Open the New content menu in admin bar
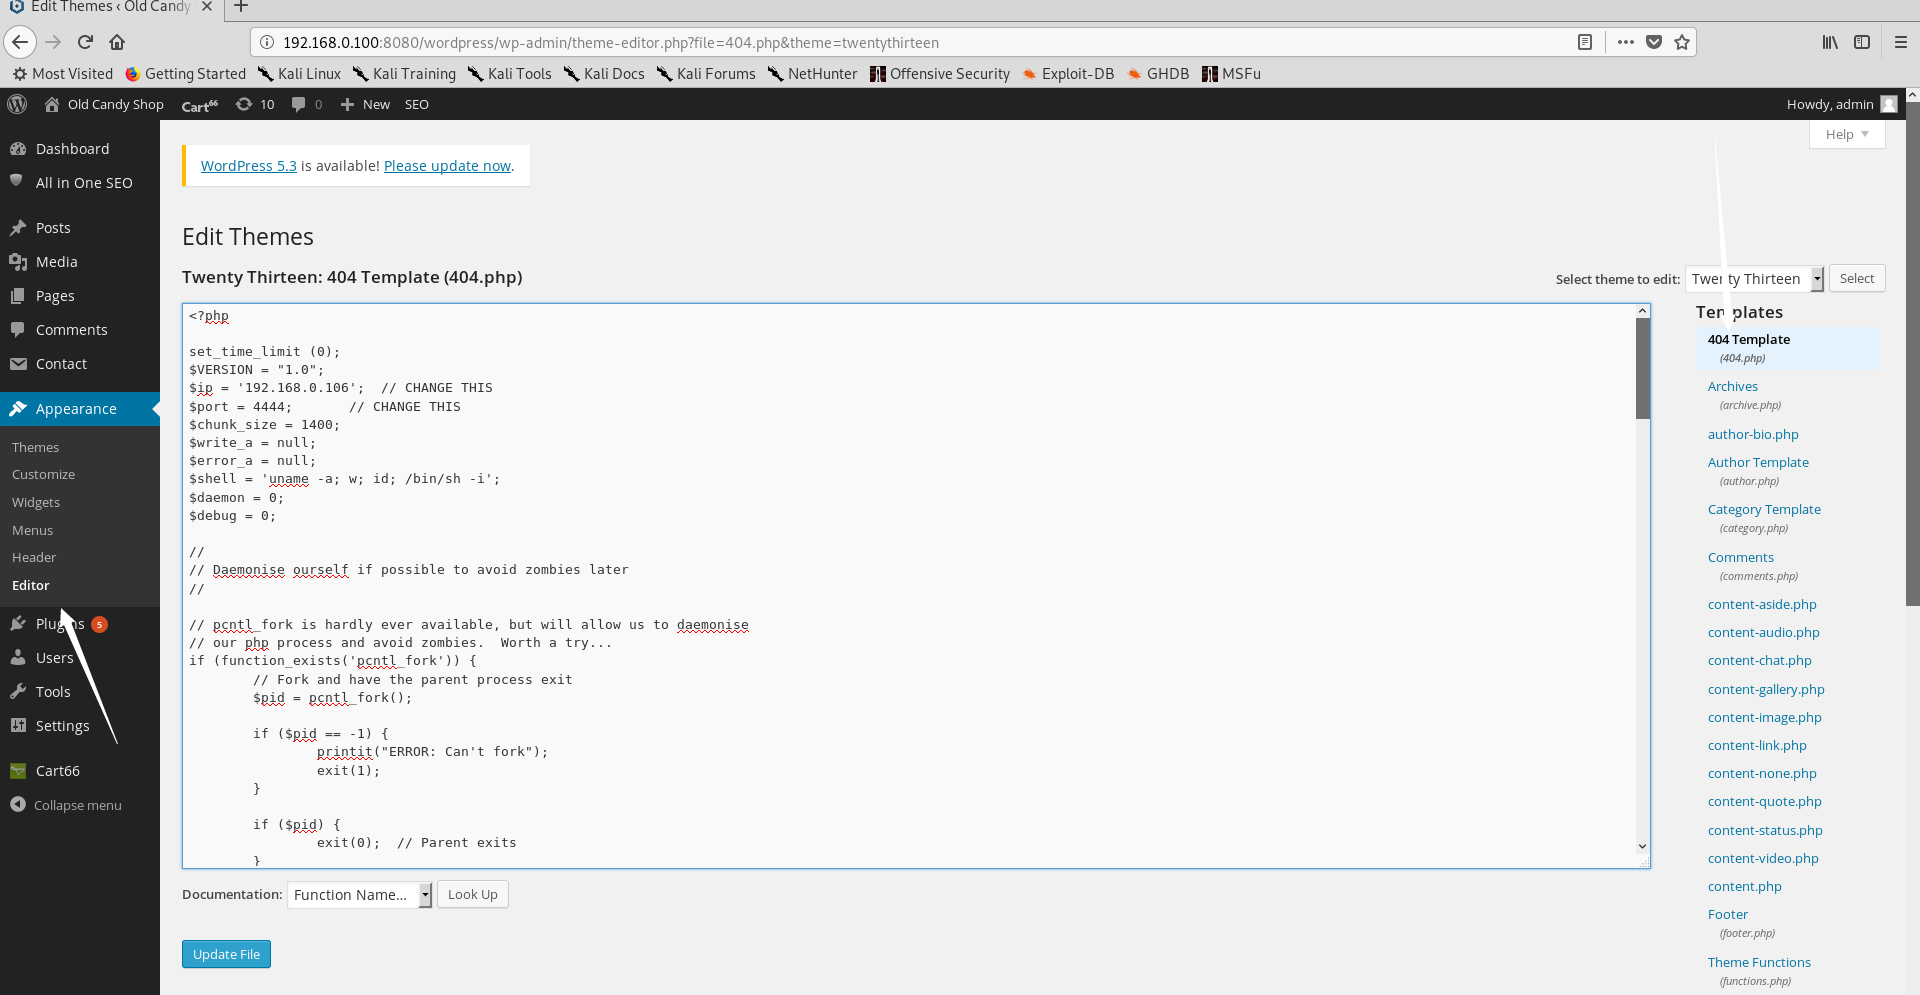 click(x=365, y=104)
